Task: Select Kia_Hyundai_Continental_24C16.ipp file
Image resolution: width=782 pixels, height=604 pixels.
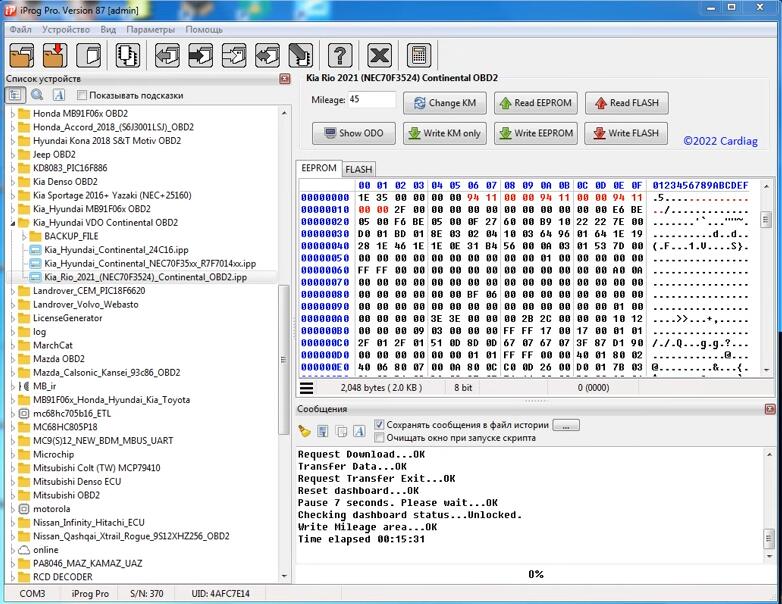Action: coord(116,250)
